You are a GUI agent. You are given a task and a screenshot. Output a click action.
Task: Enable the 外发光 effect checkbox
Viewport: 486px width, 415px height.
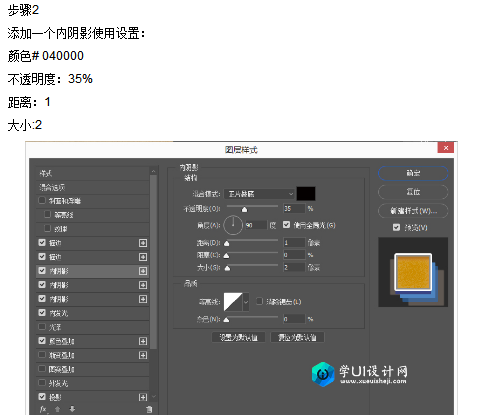coord(42,383)
